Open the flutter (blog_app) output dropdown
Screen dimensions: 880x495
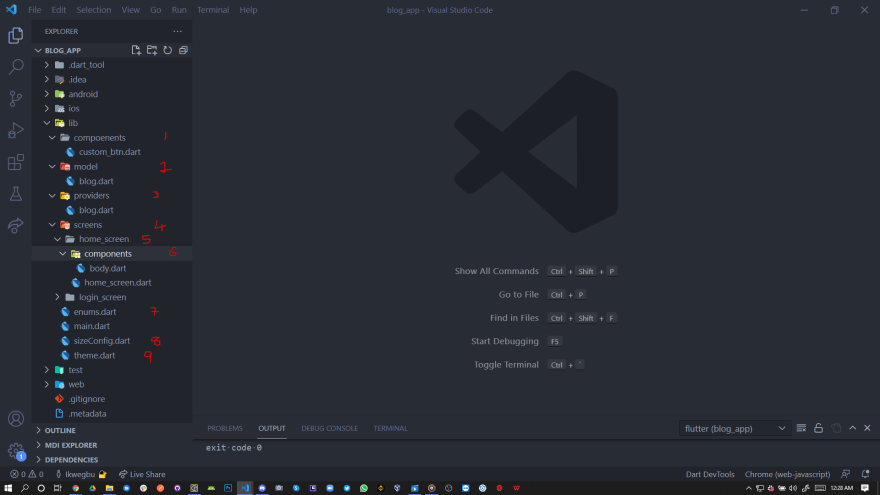click(735, 428)
